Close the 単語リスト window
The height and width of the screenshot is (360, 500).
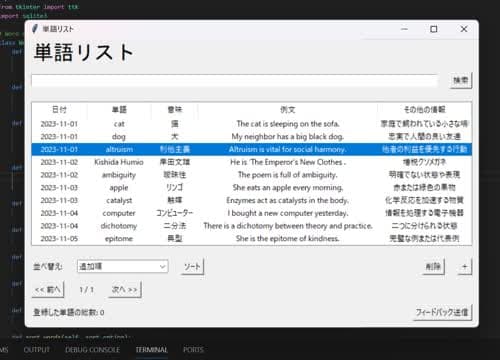pyautogui.click(x=464, y=29)
